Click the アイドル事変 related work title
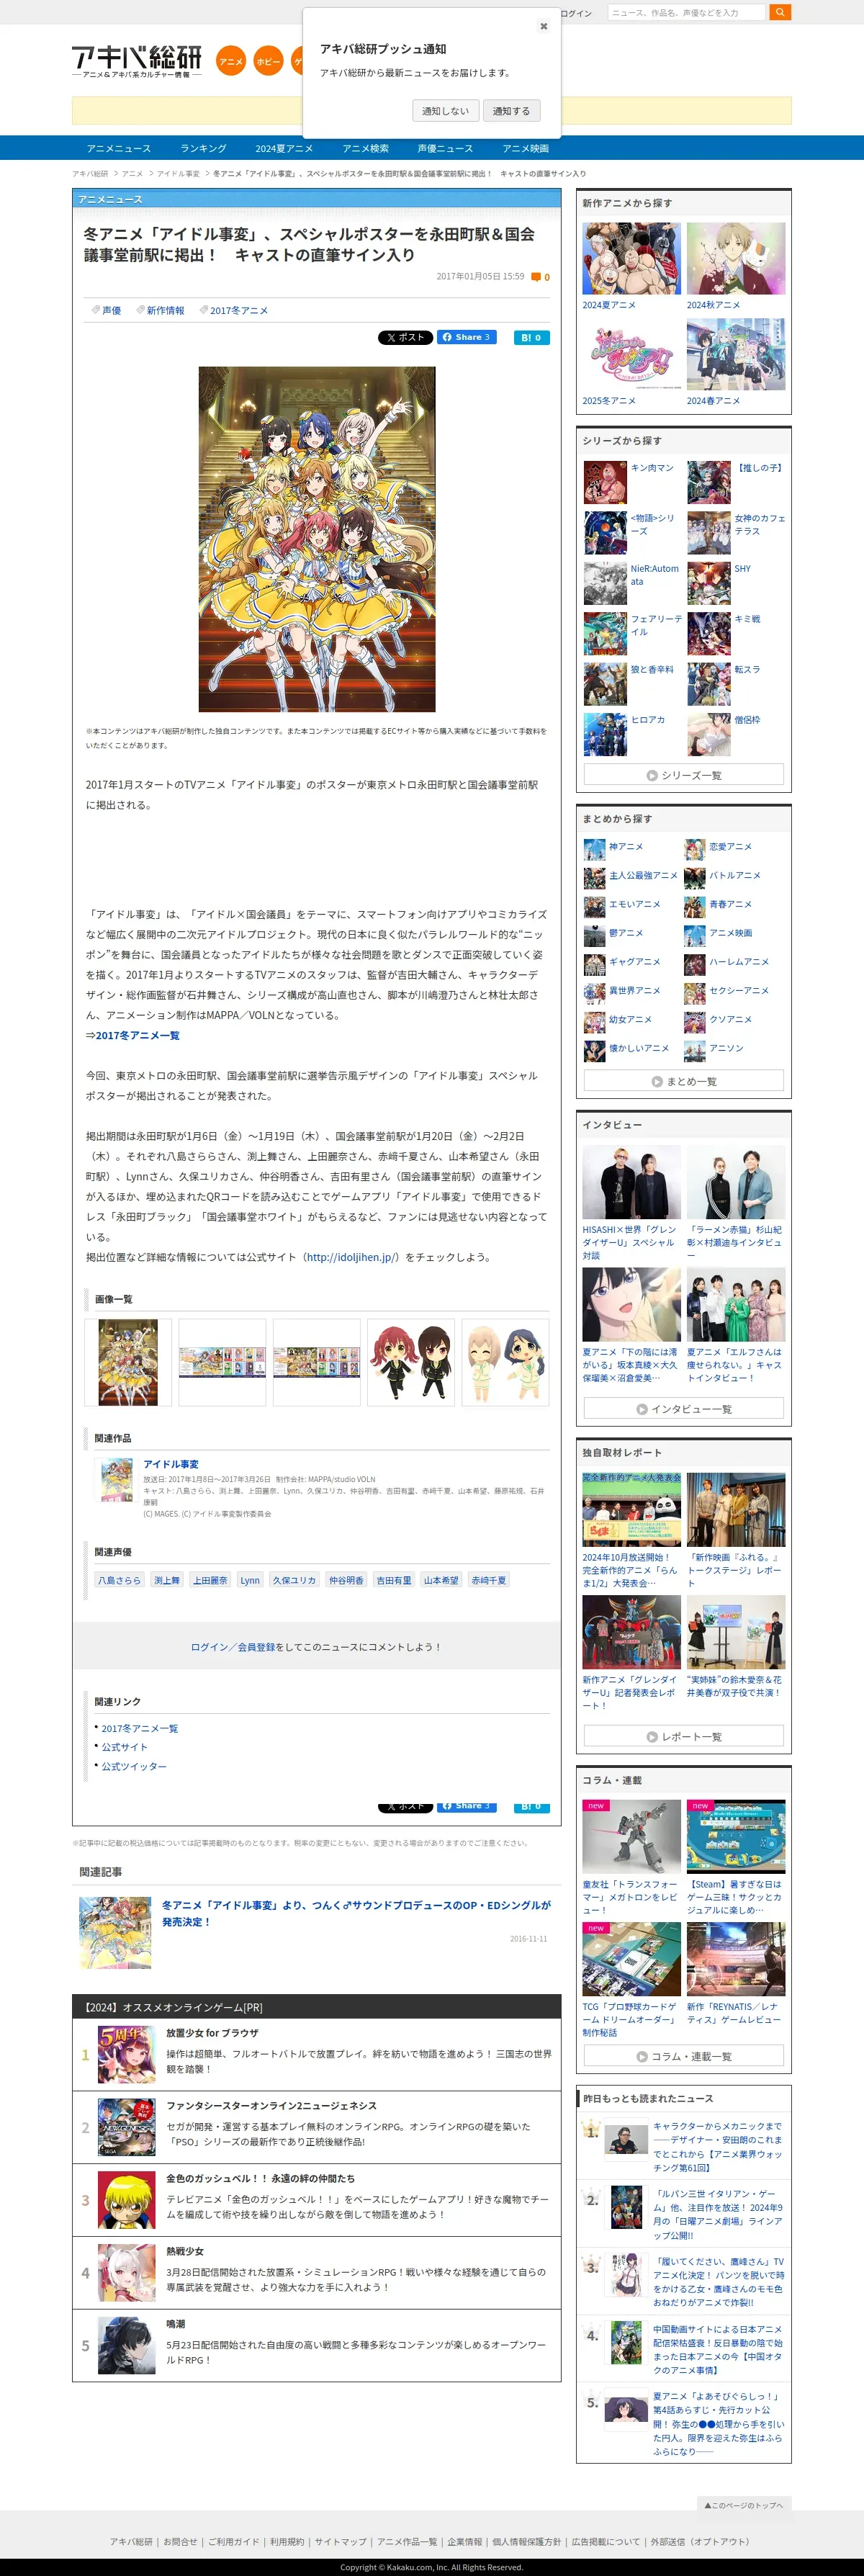 click(x=171, y=1464)
